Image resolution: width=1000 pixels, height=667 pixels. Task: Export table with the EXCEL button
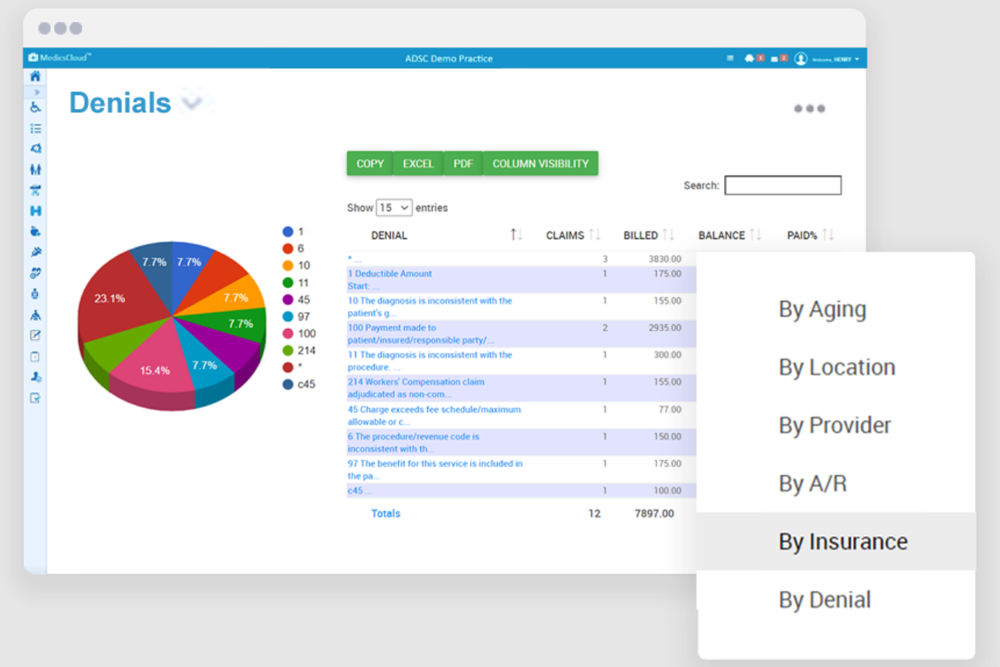[x=418, y=163]
